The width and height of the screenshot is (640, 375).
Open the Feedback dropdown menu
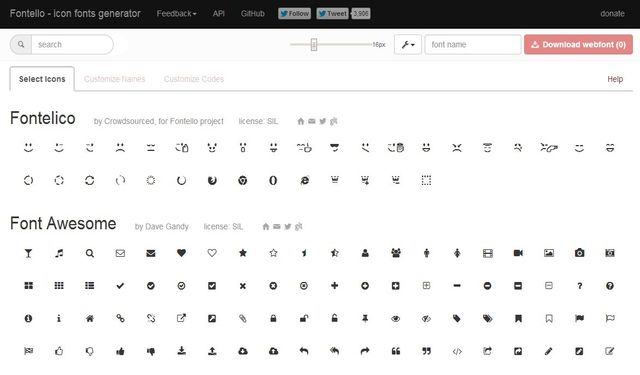click(x=176, y=13)
